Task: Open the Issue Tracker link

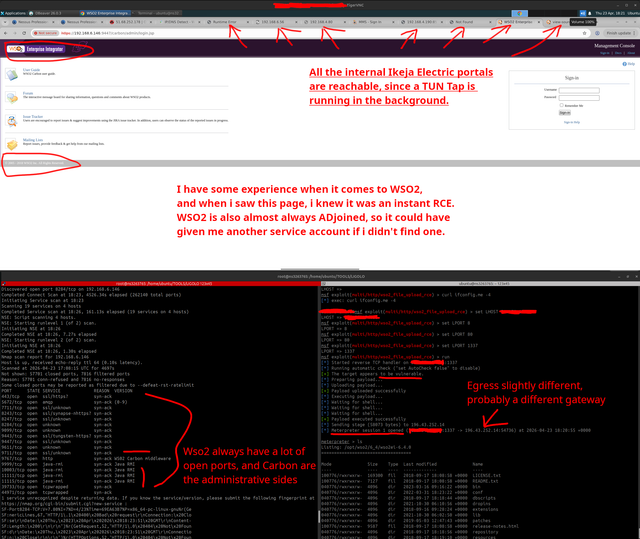Action: pyautogui.click(x=33, y=116)
